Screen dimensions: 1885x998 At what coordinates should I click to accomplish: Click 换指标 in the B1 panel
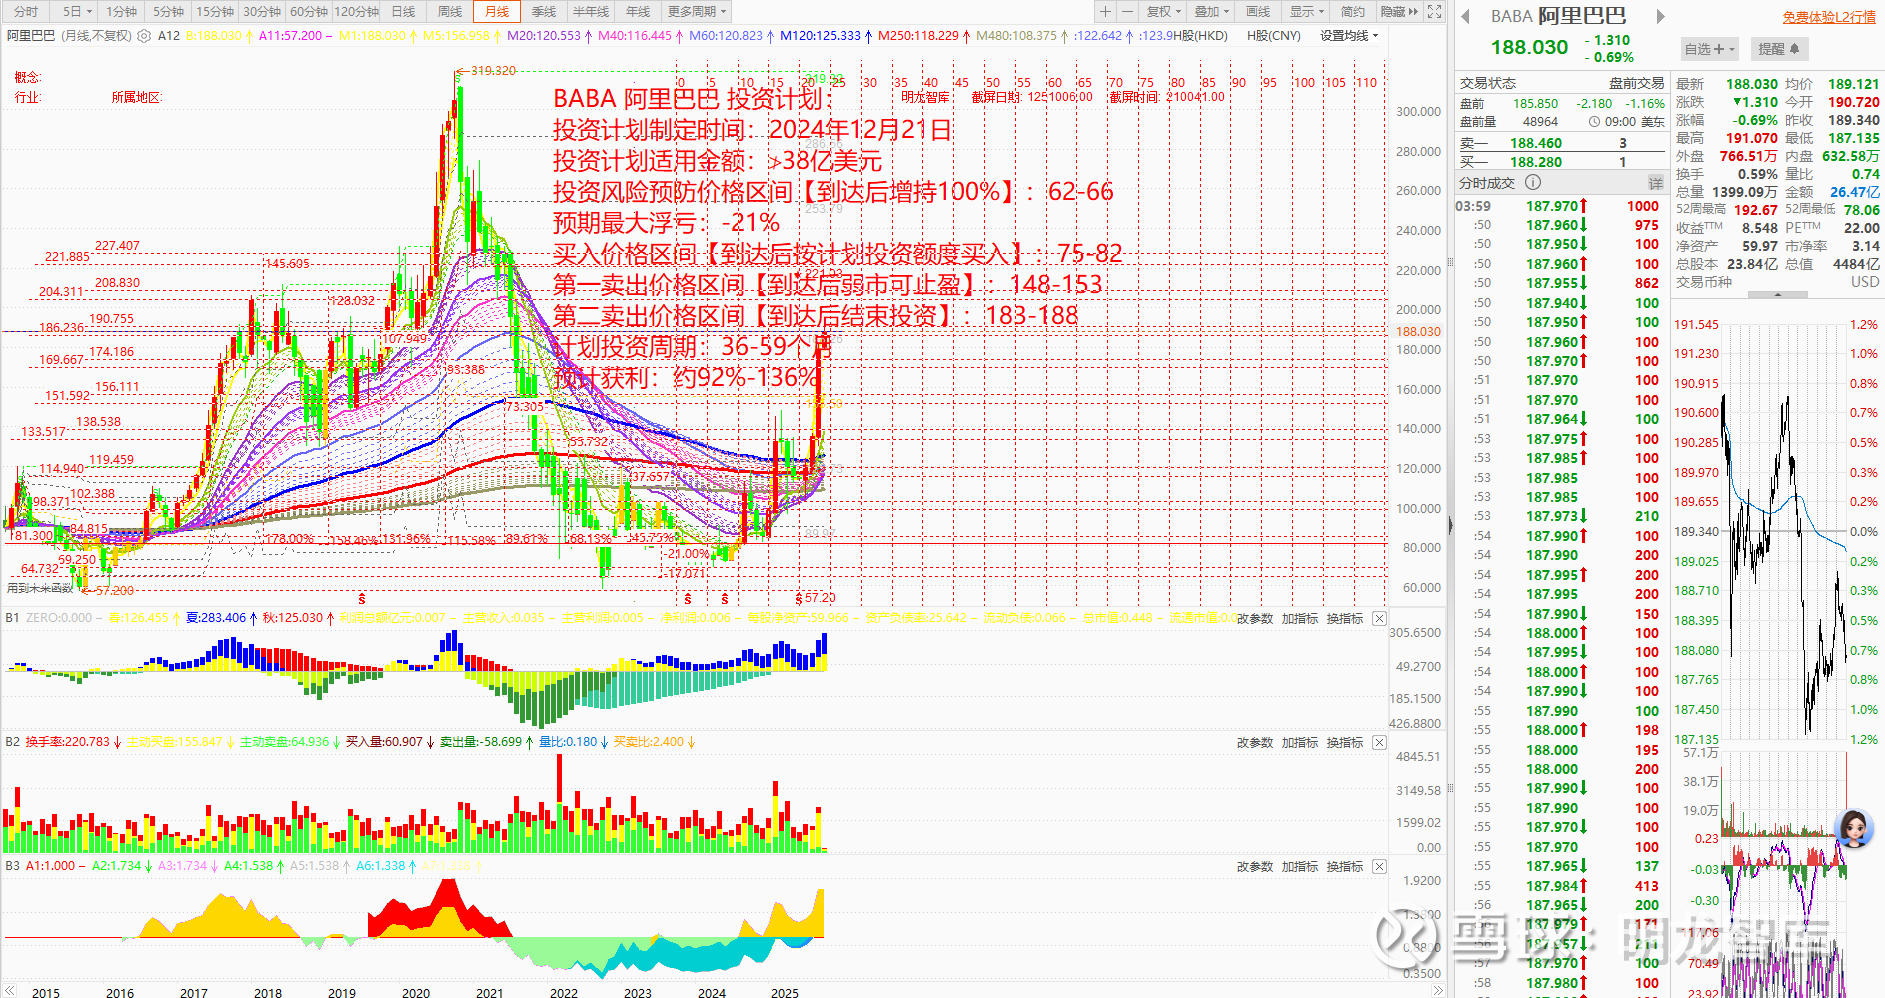pos(1345,618)
